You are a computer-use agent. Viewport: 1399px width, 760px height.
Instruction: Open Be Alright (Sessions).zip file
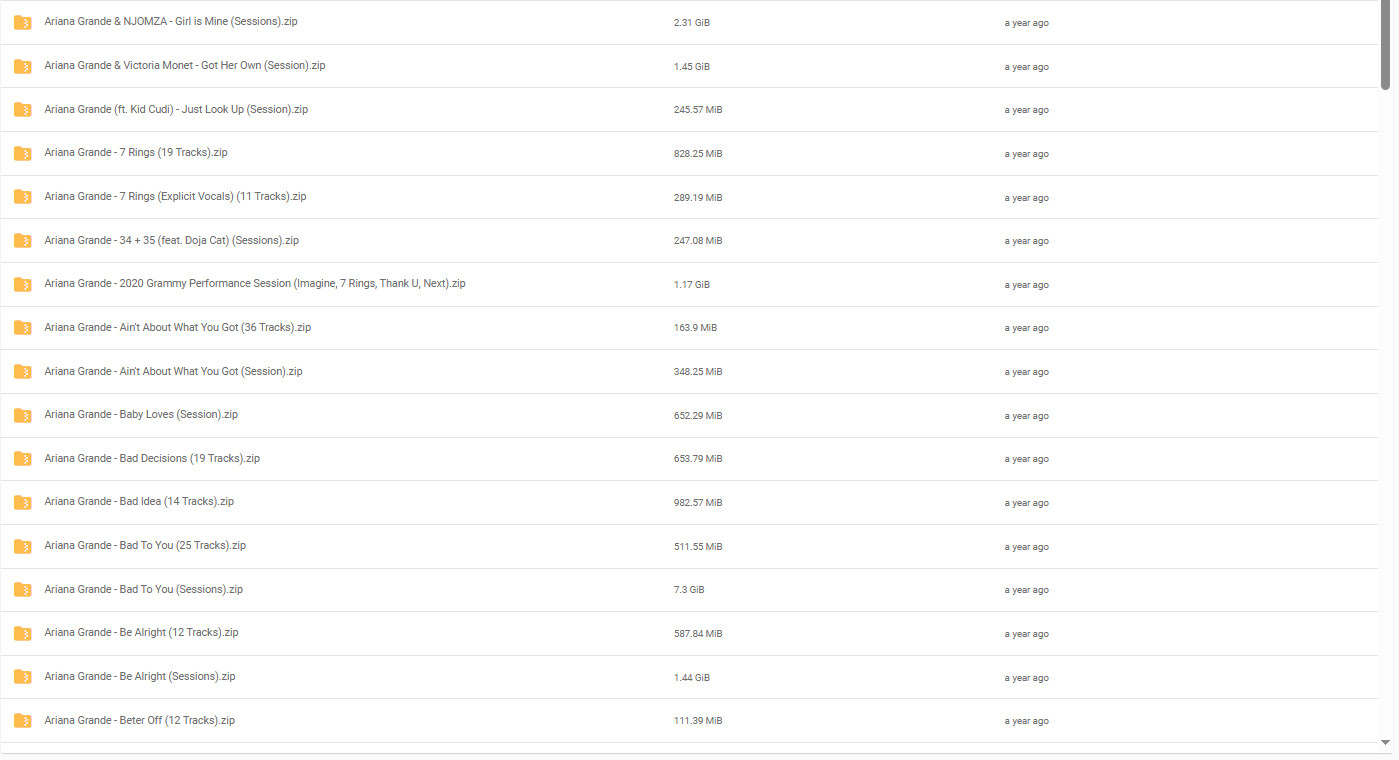140,676
